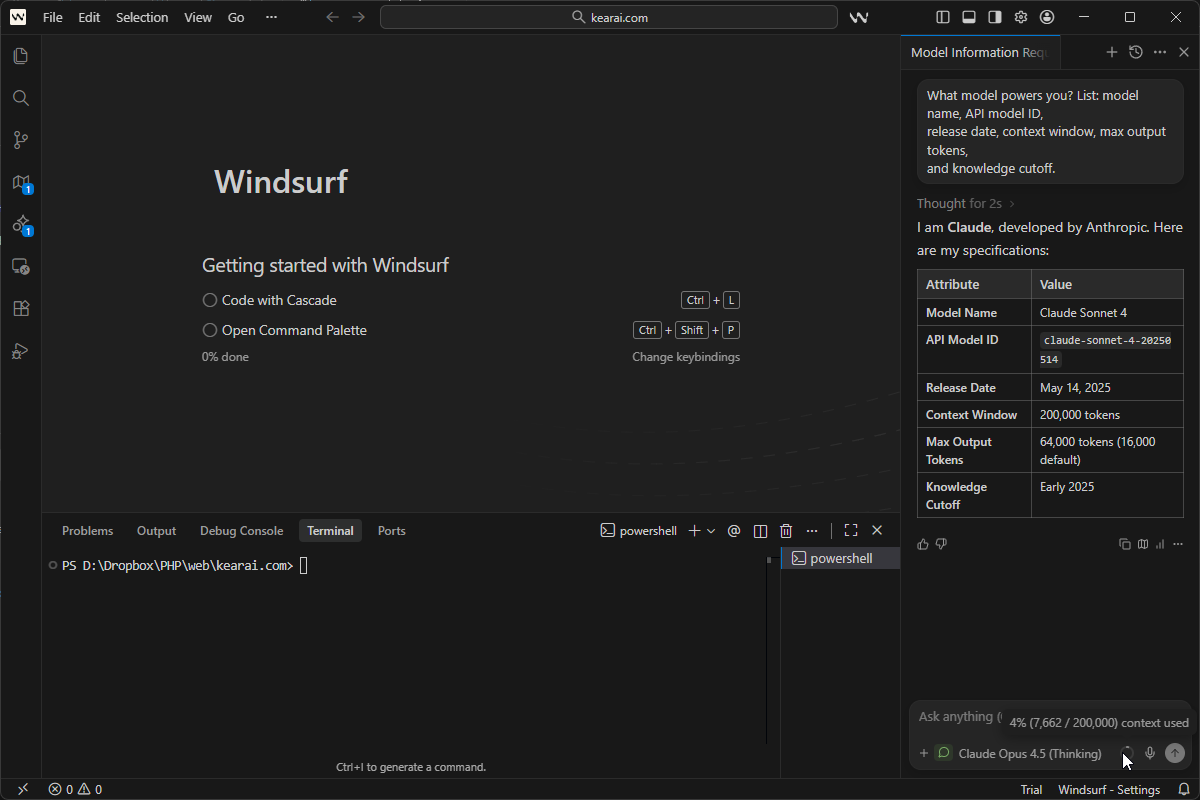Open notifications bell in the status bar

[x=1184, y=790]
